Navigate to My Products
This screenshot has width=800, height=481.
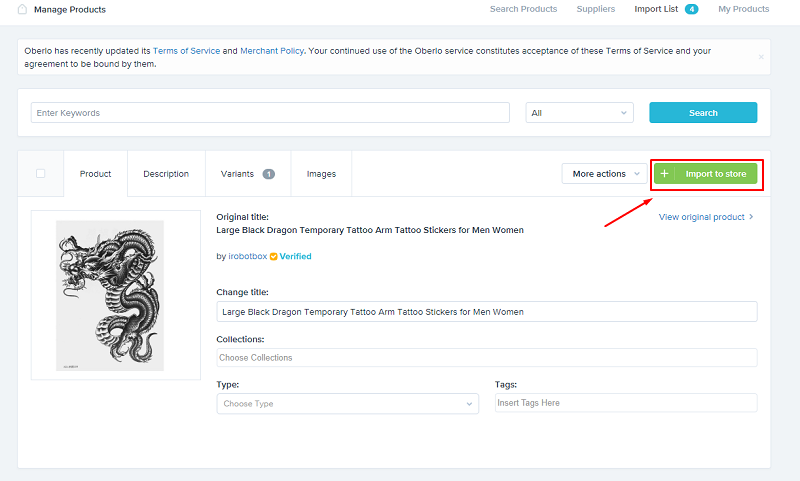tap(743, 10)
